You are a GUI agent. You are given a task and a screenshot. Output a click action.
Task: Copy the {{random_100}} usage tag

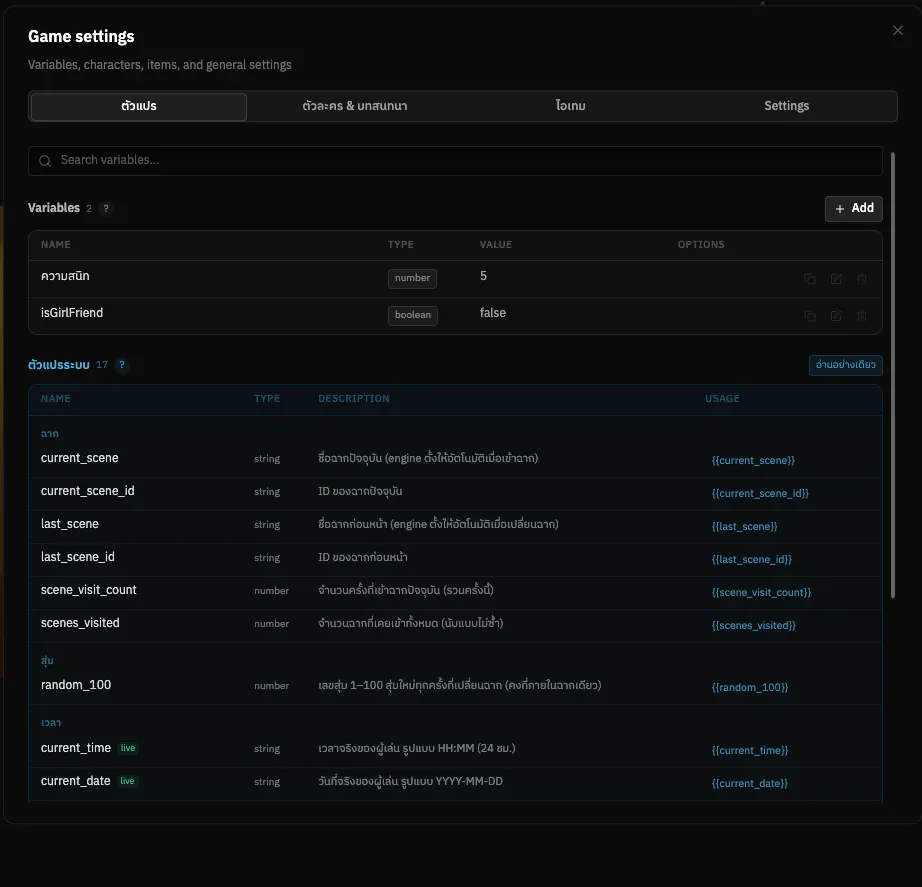(750, 687)
